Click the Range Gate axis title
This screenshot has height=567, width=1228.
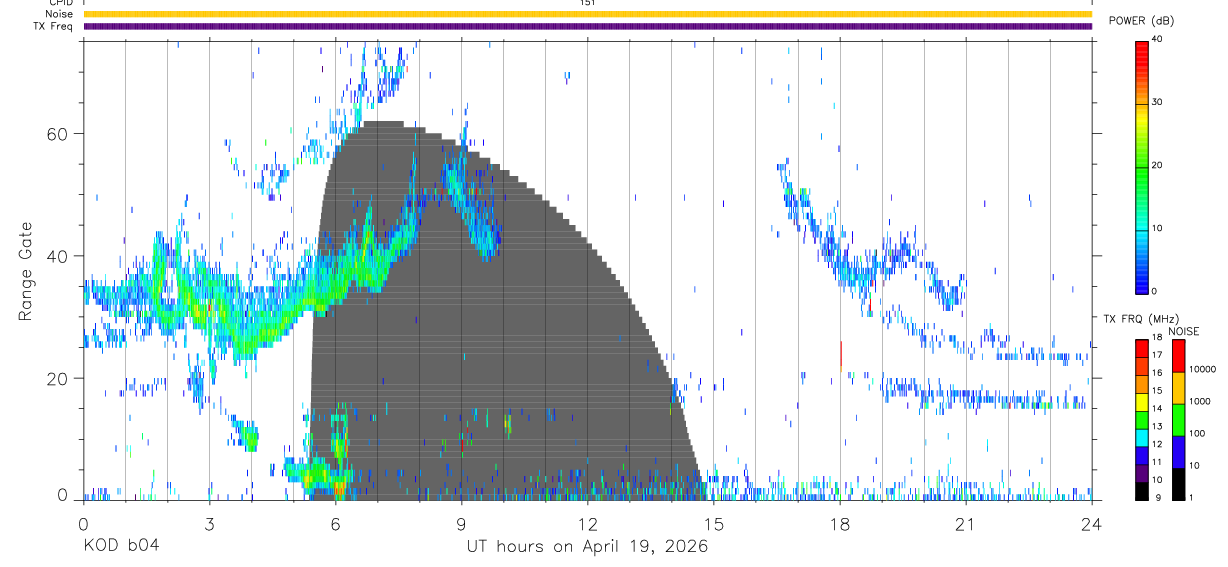(25, 270)
